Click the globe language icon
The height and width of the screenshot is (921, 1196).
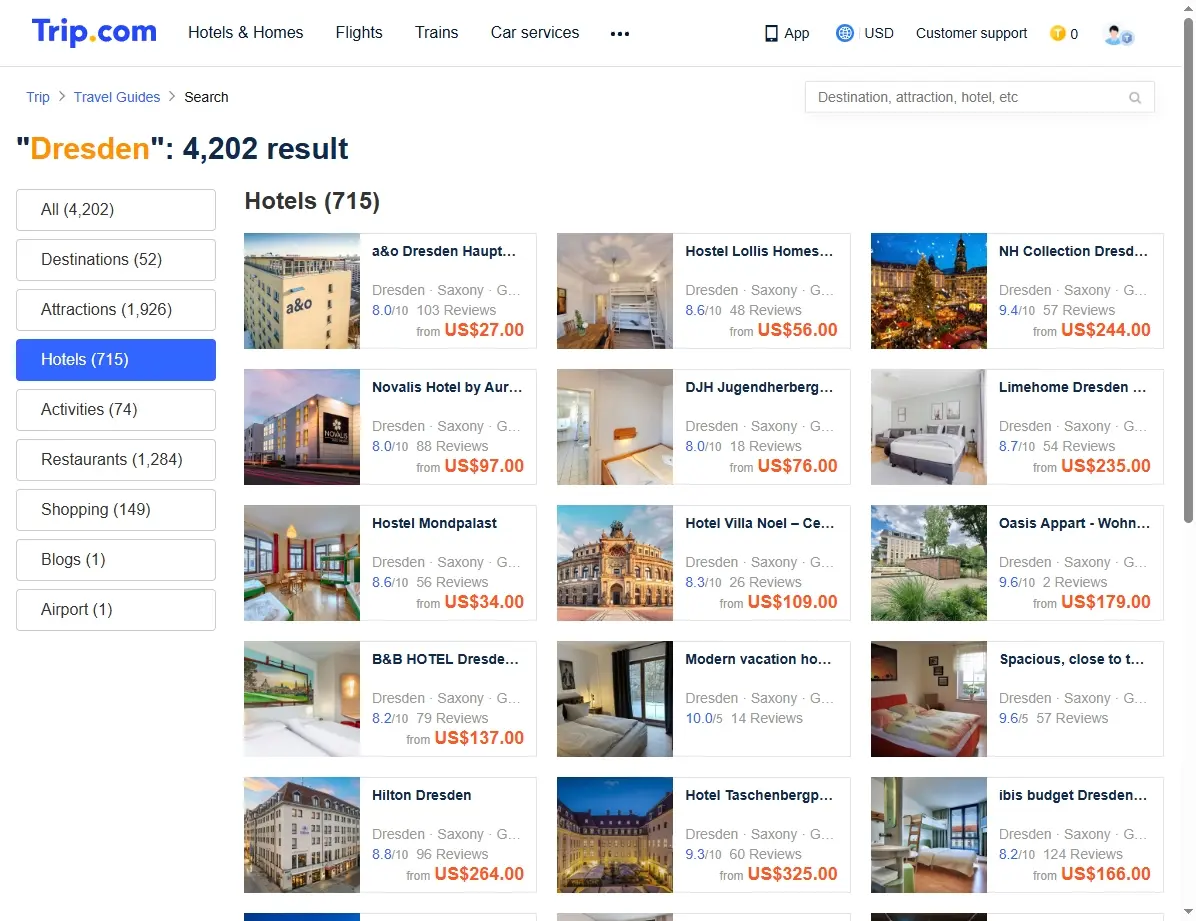tap(844, 33)
